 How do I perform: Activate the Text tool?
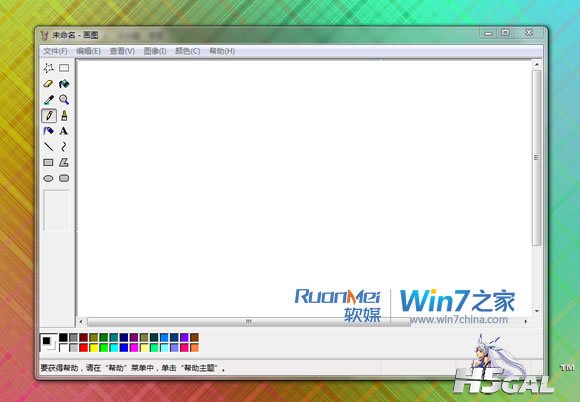pyautogui.click(x=64, y=131)
